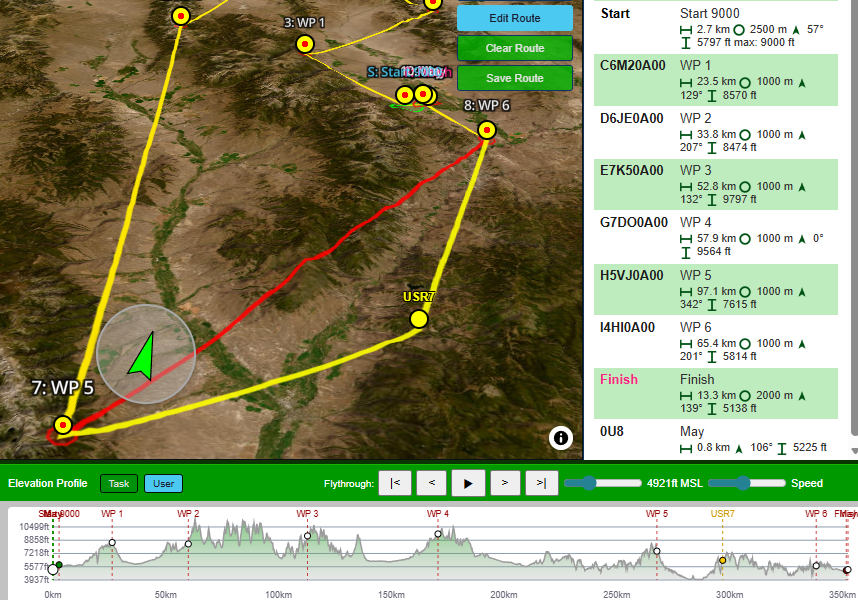Select the Start 9000 row in list

(x=716, y=27)
